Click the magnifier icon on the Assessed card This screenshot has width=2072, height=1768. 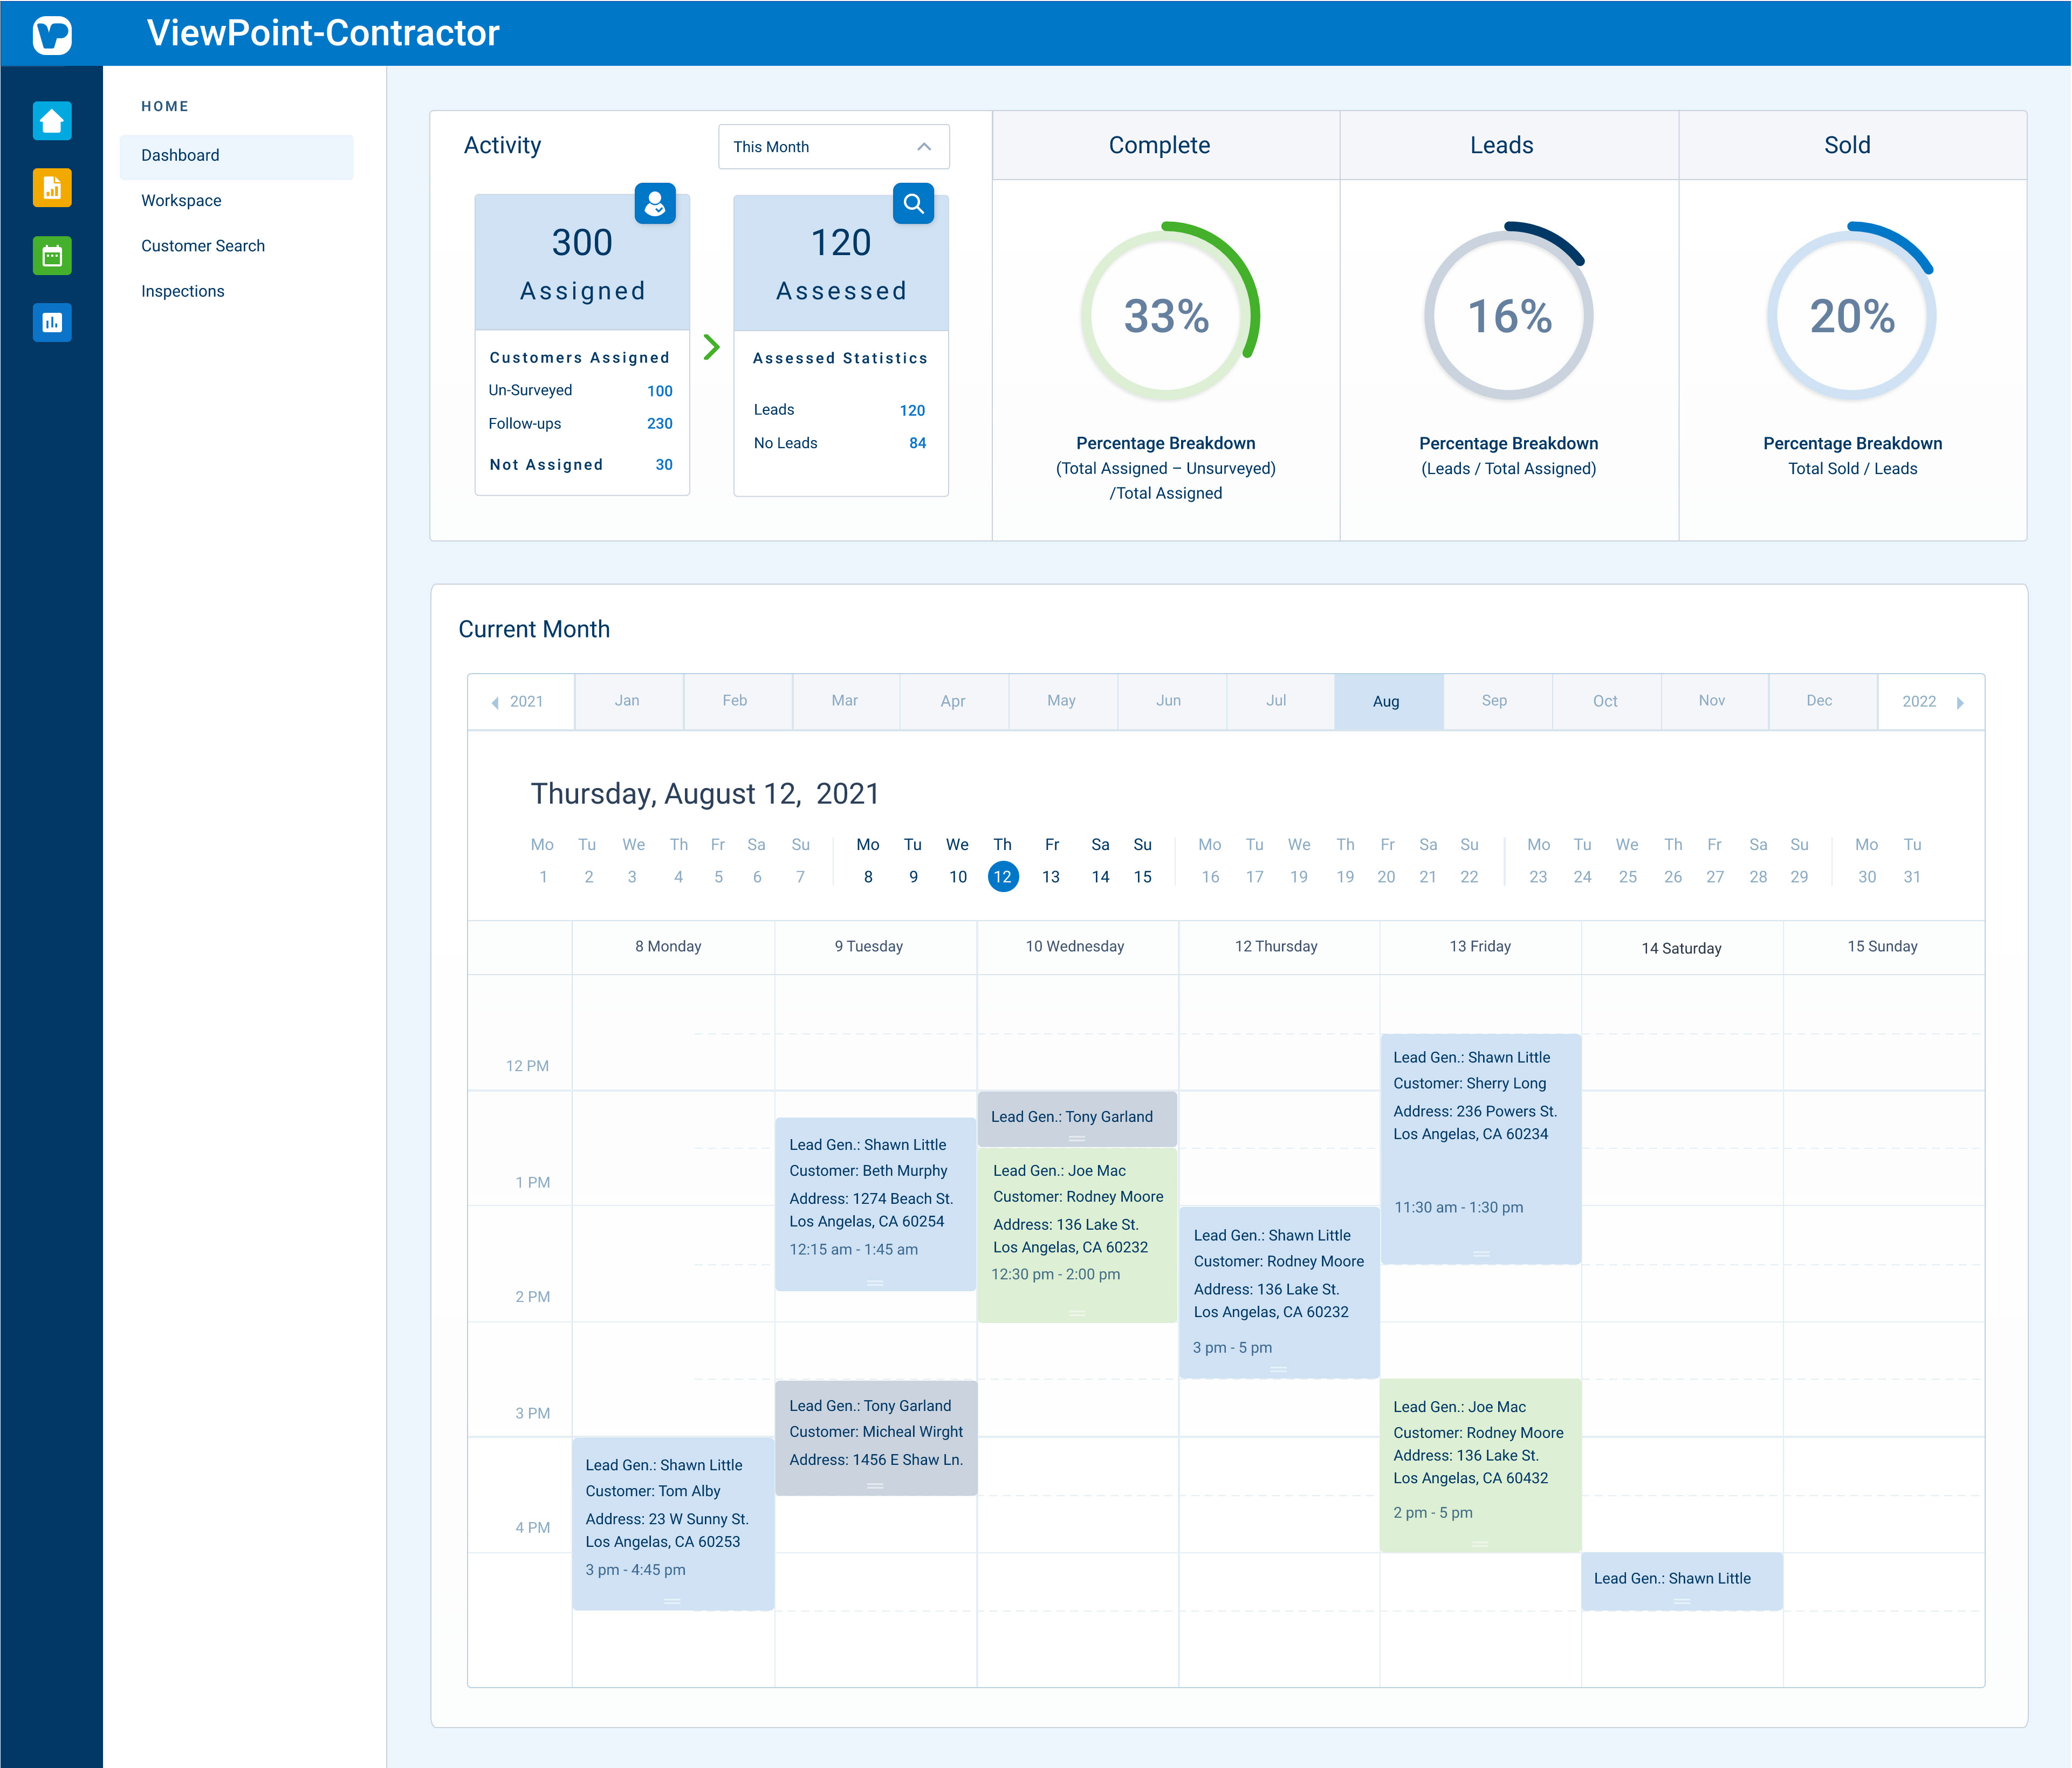tap(913, 204)
